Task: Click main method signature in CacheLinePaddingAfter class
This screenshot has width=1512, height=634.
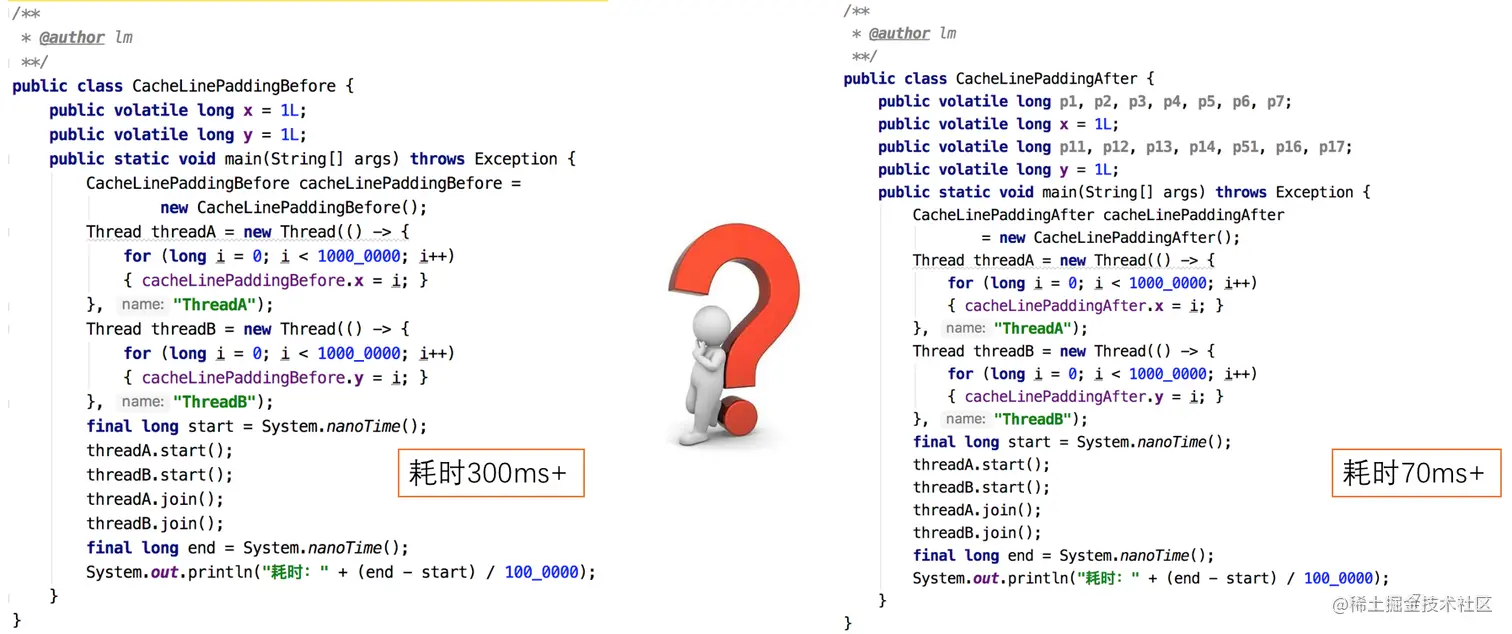Action: (1124, 192)
